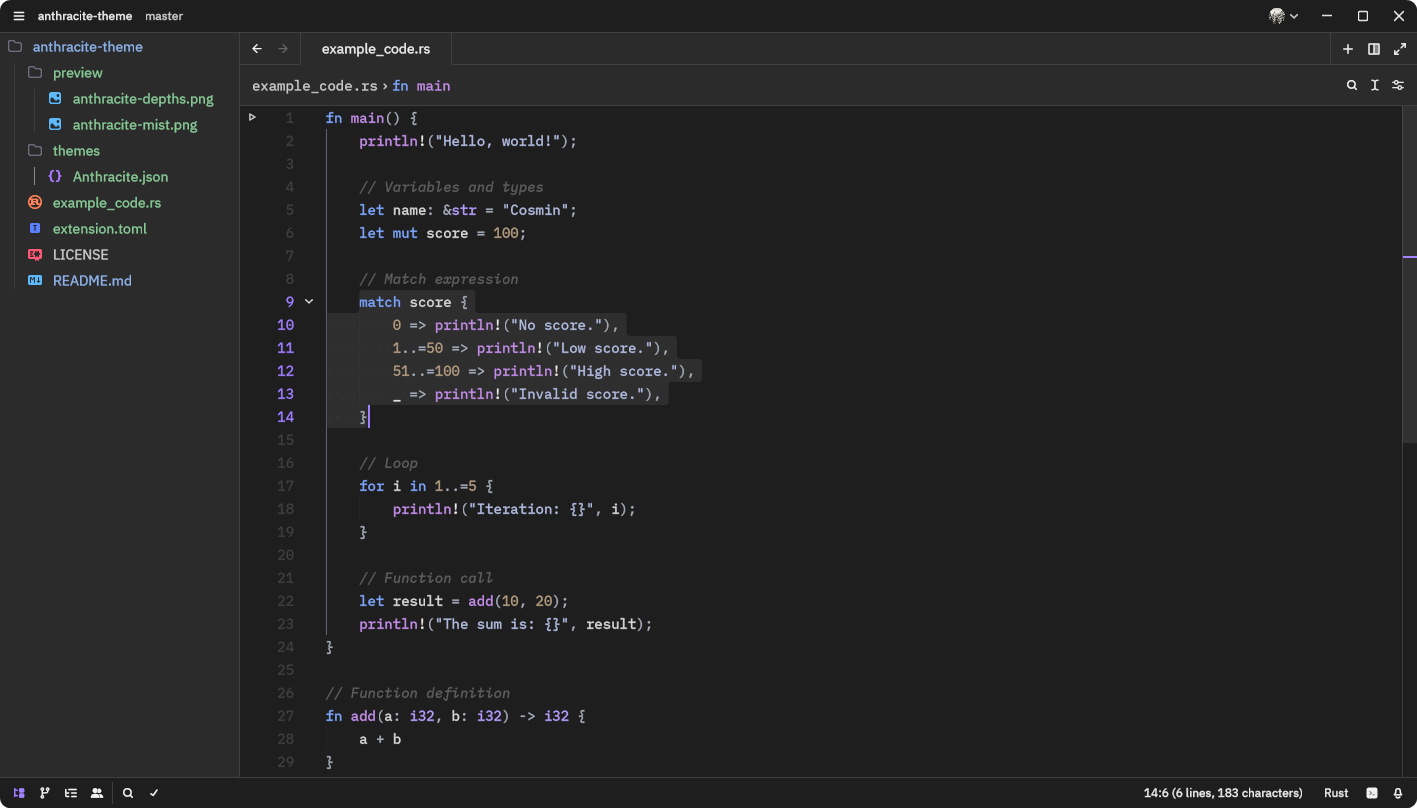1417x808 pixels.
Task: Open README.md in the file tree
Action: point(92,281)
